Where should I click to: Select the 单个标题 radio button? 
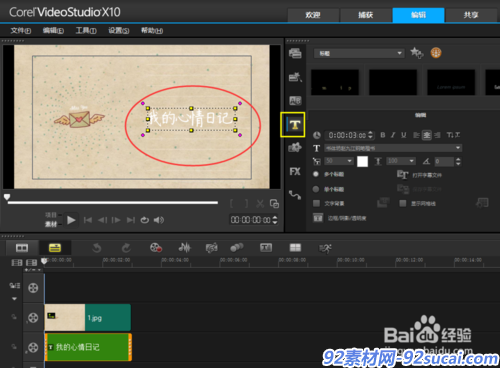coord(316,189)
